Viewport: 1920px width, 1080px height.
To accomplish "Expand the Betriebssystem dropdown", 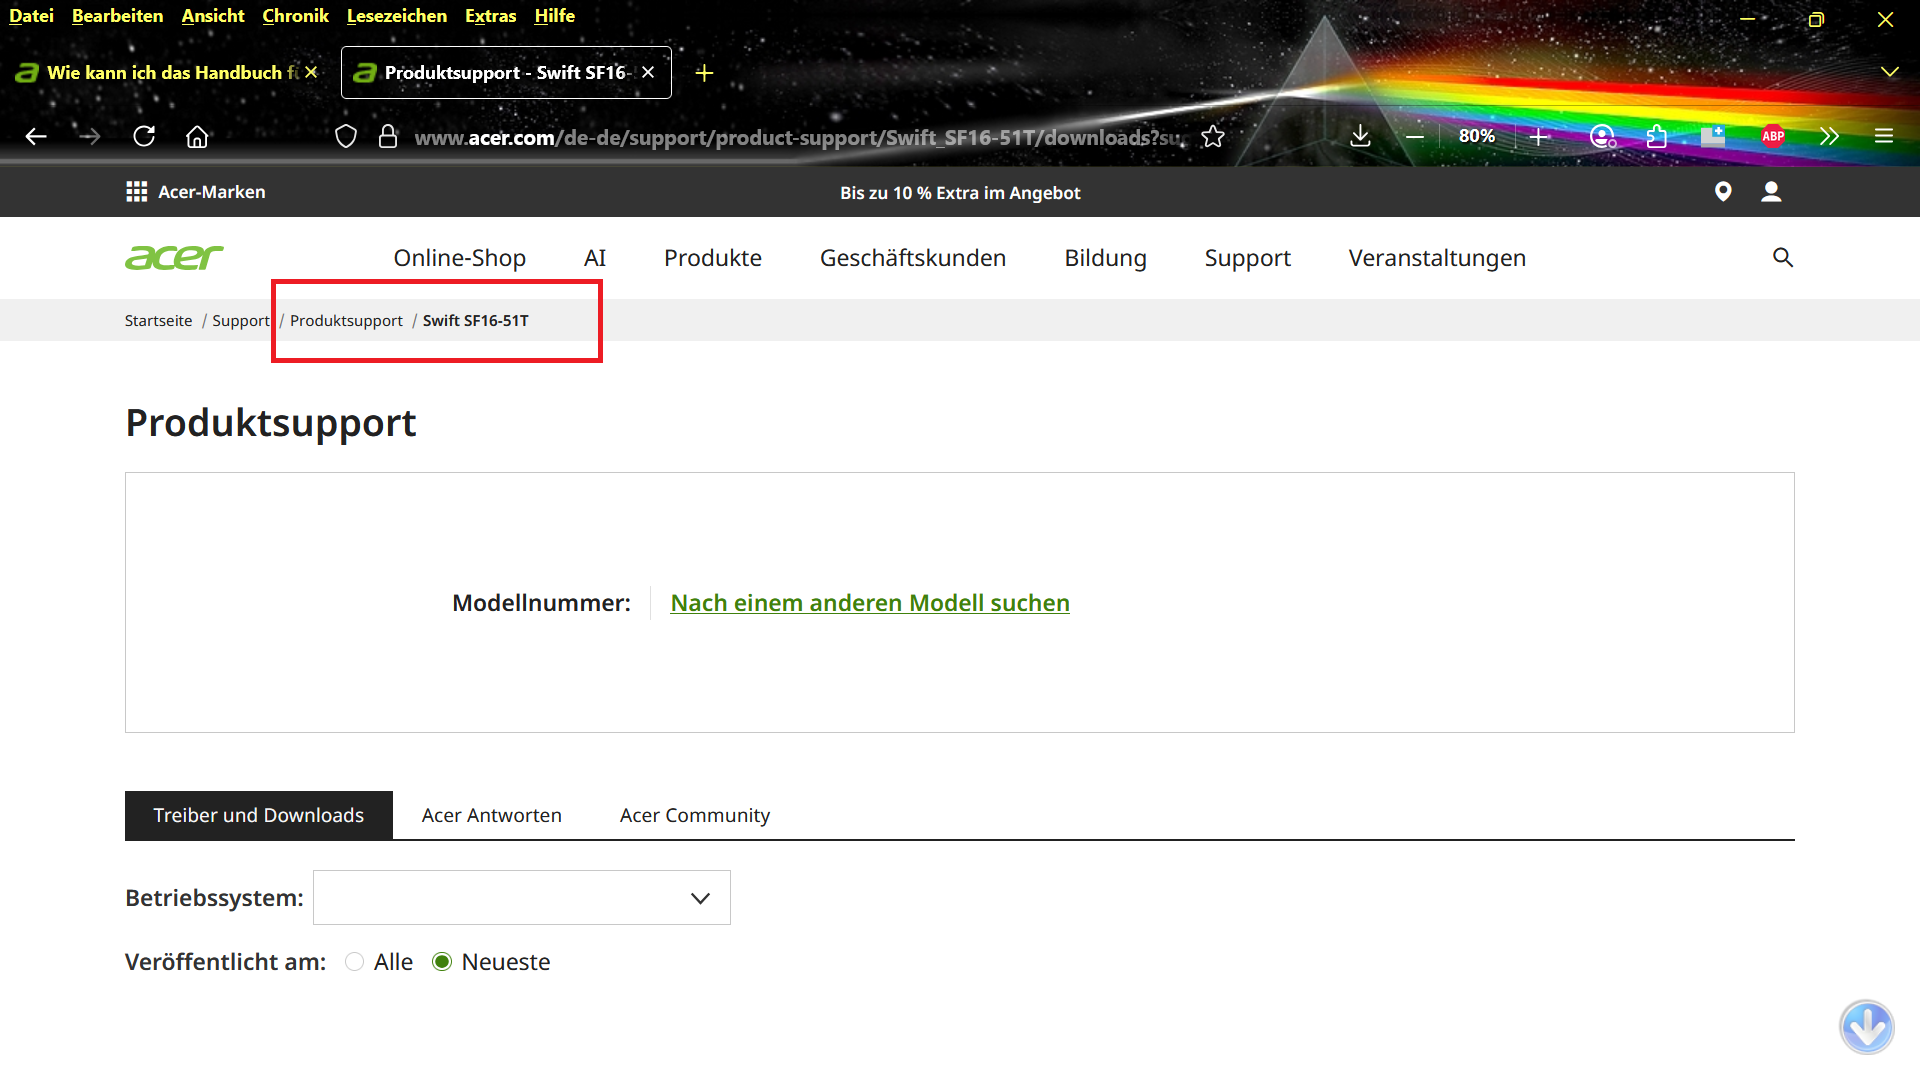I will point(522,898).
